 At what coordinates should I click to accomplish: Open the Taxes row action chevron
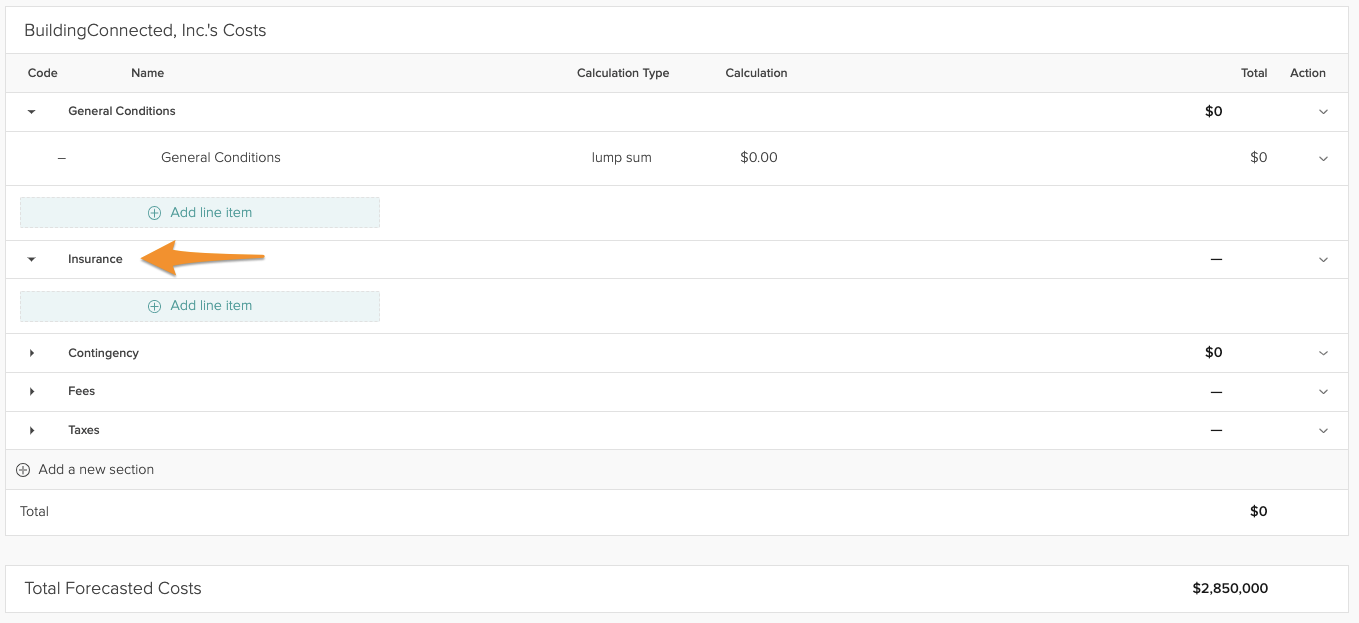click(1323, 431)
